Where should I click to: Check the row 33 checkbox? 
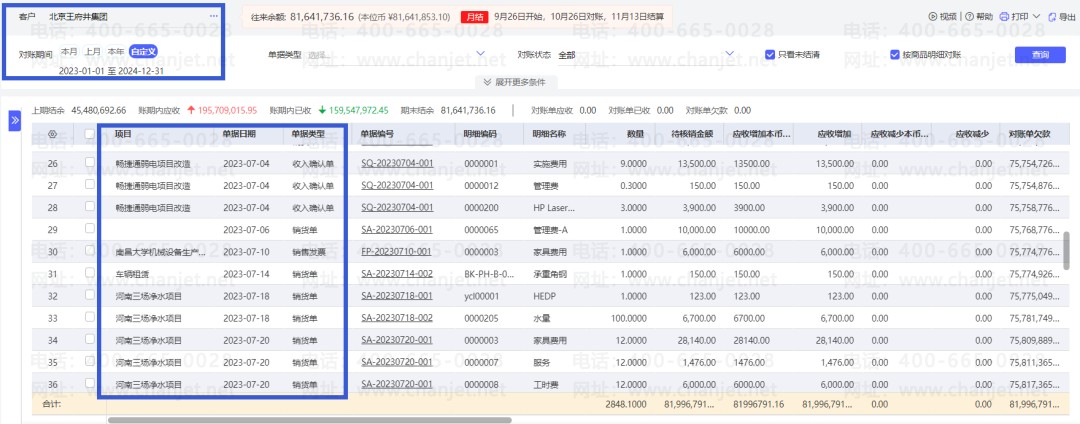click(89, 317)
